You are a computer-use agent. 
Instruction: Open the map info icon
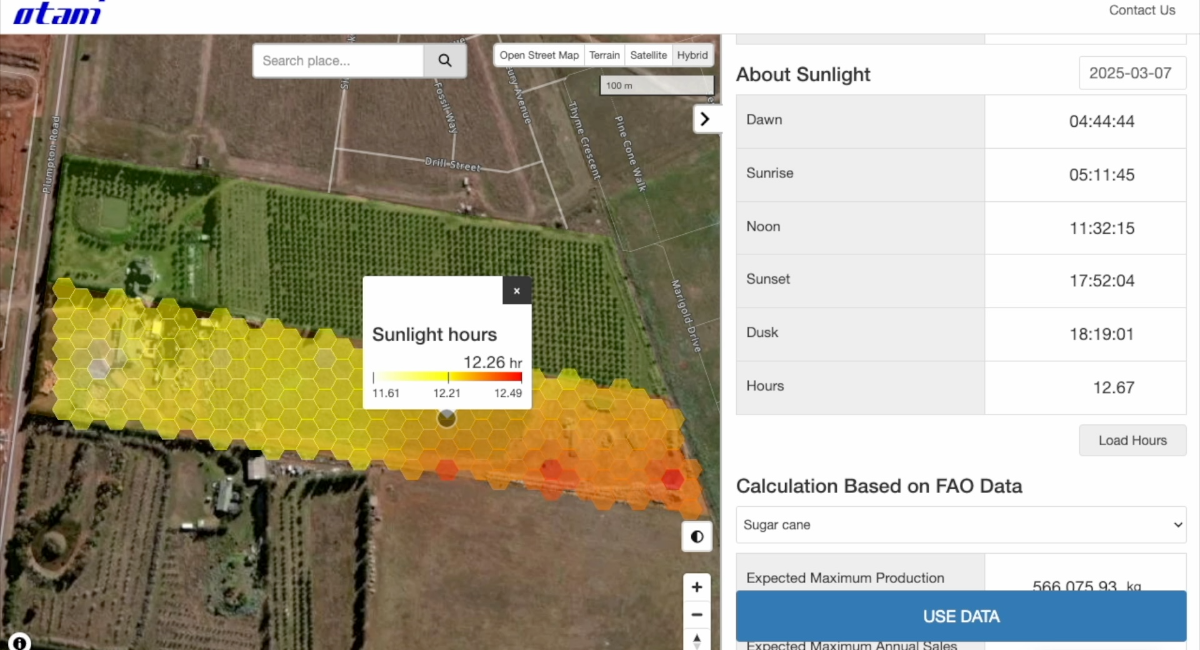coord(19,642)
